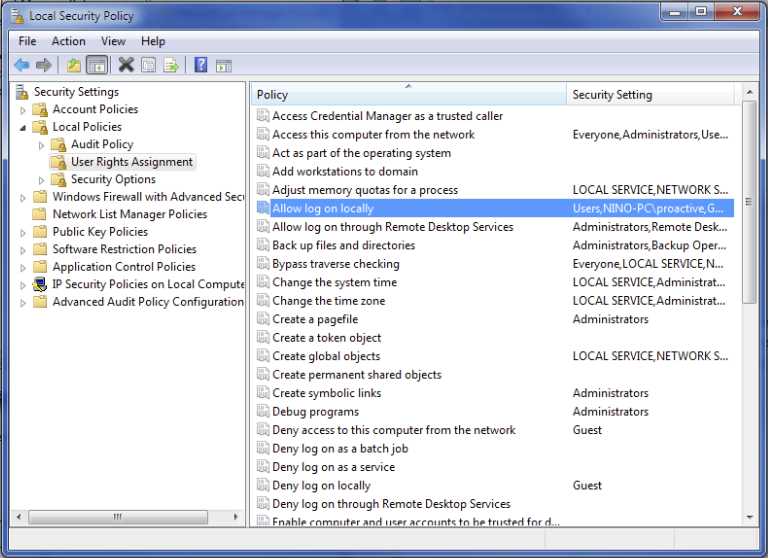The image size is (768, 558).
Task: Click the Network List Manager Policies folder icon
Action: (40, 214)
